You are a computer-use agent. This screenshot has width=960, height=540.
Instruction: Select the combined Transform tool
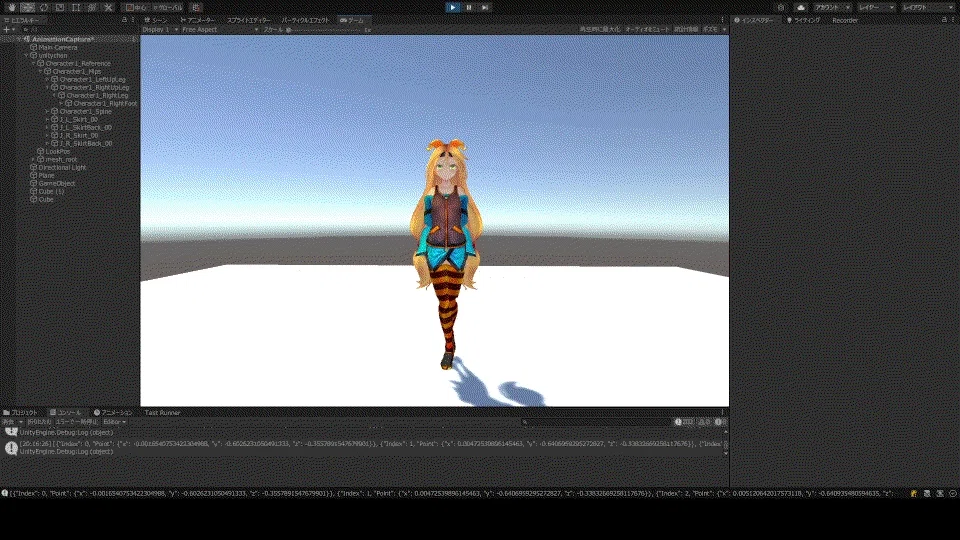pos(92,7)
